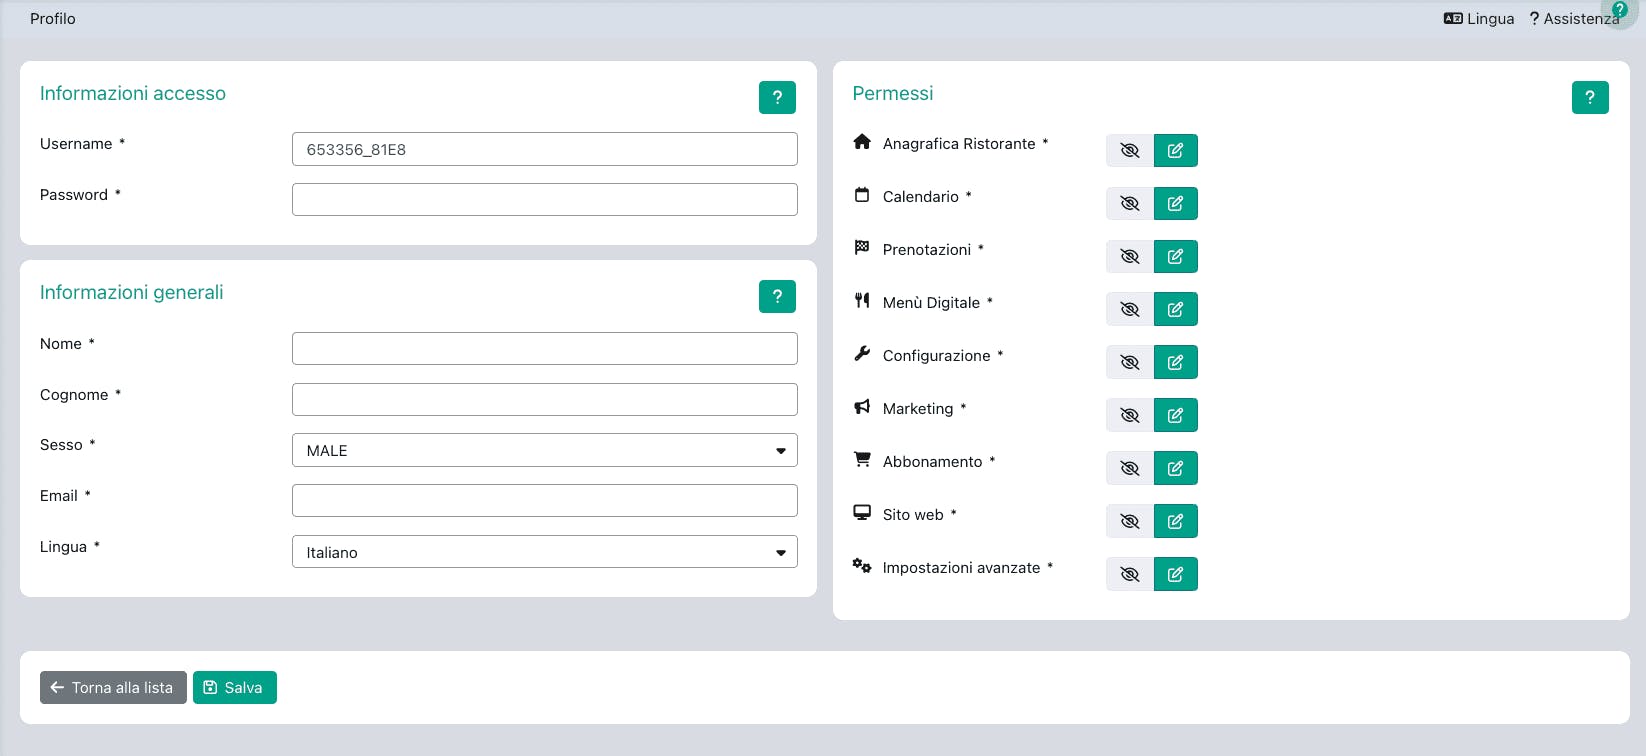The image size is (1646, 756).
Task: Open help for Informazioni accesso section
Action: [776, 98]
